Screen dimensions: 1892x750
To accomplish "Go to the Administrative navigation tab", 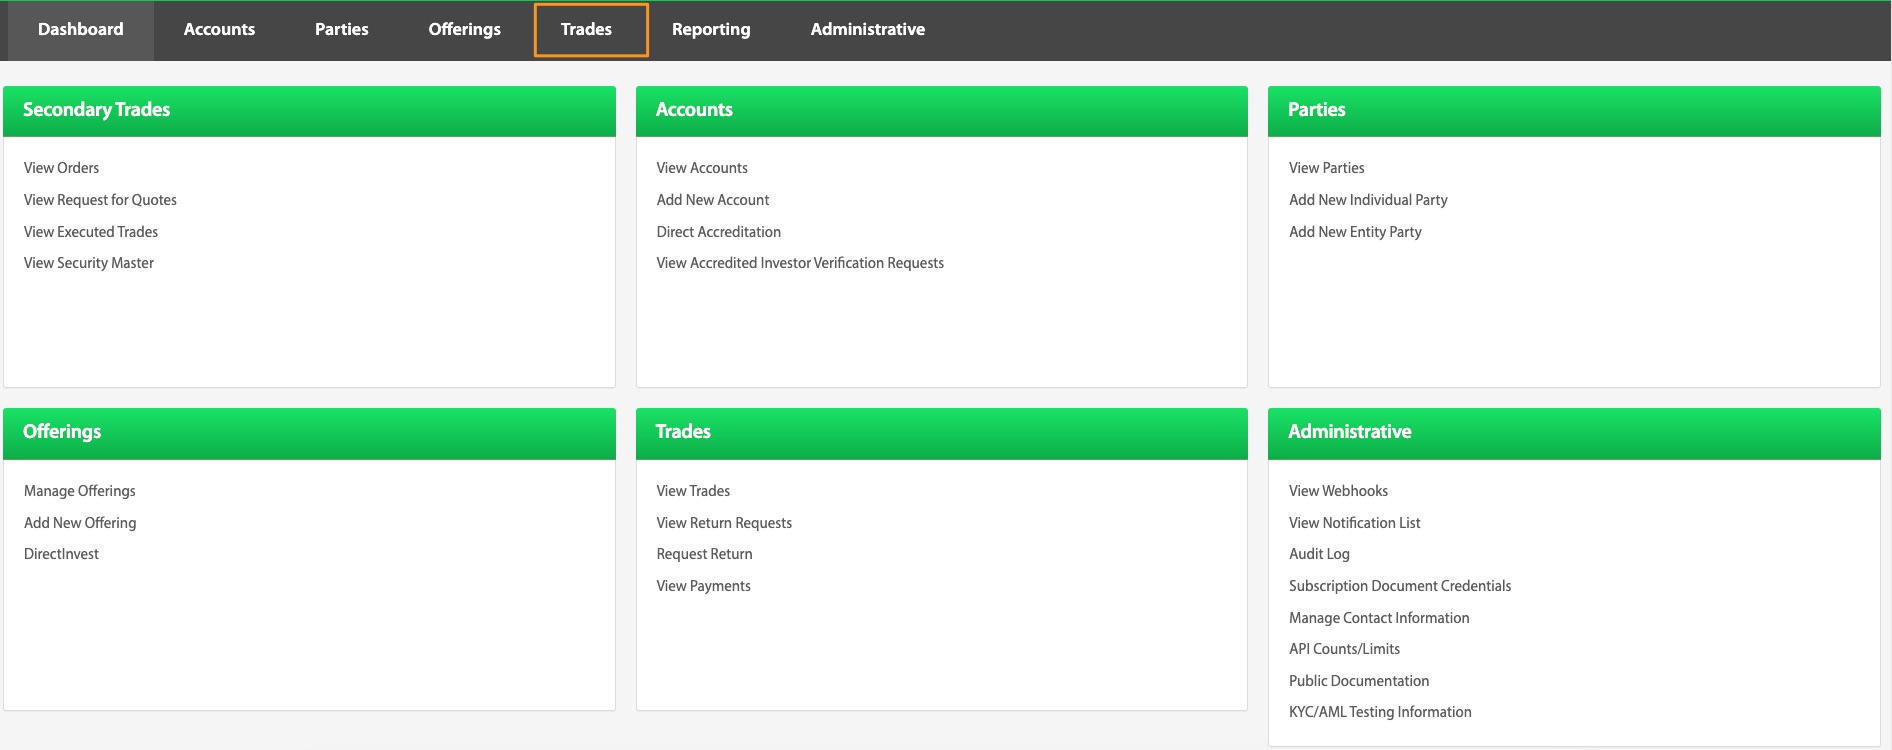I will 867,30.
